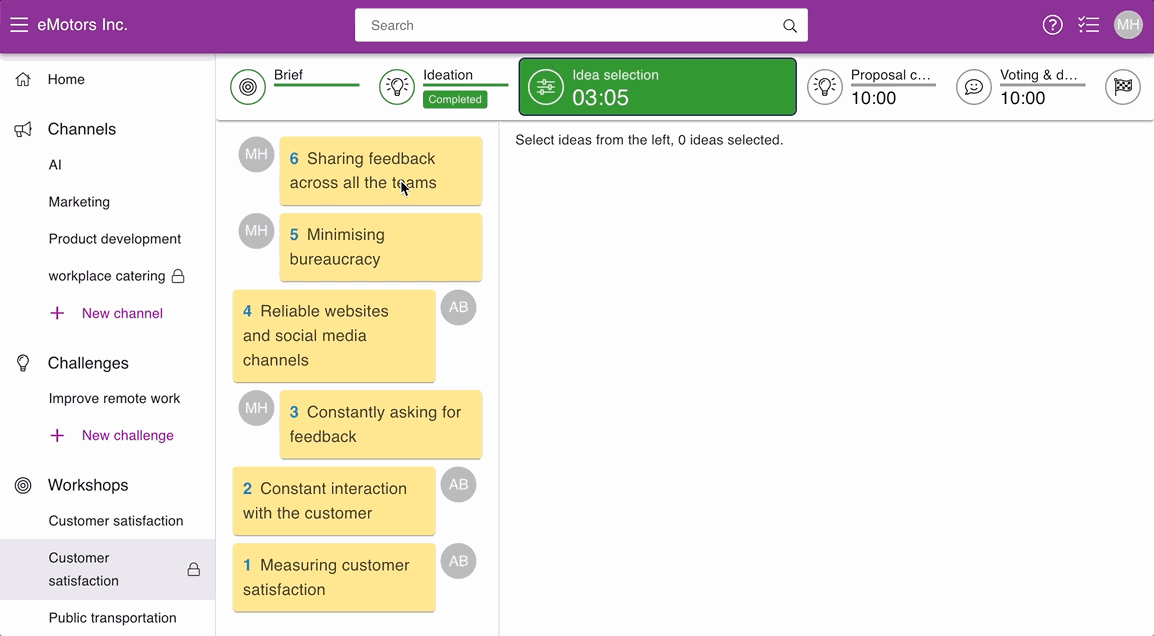Select idea 1 Measuring customer satisfaction
1154x636 pixels.
pyautogui.click(x=334, y=578)
